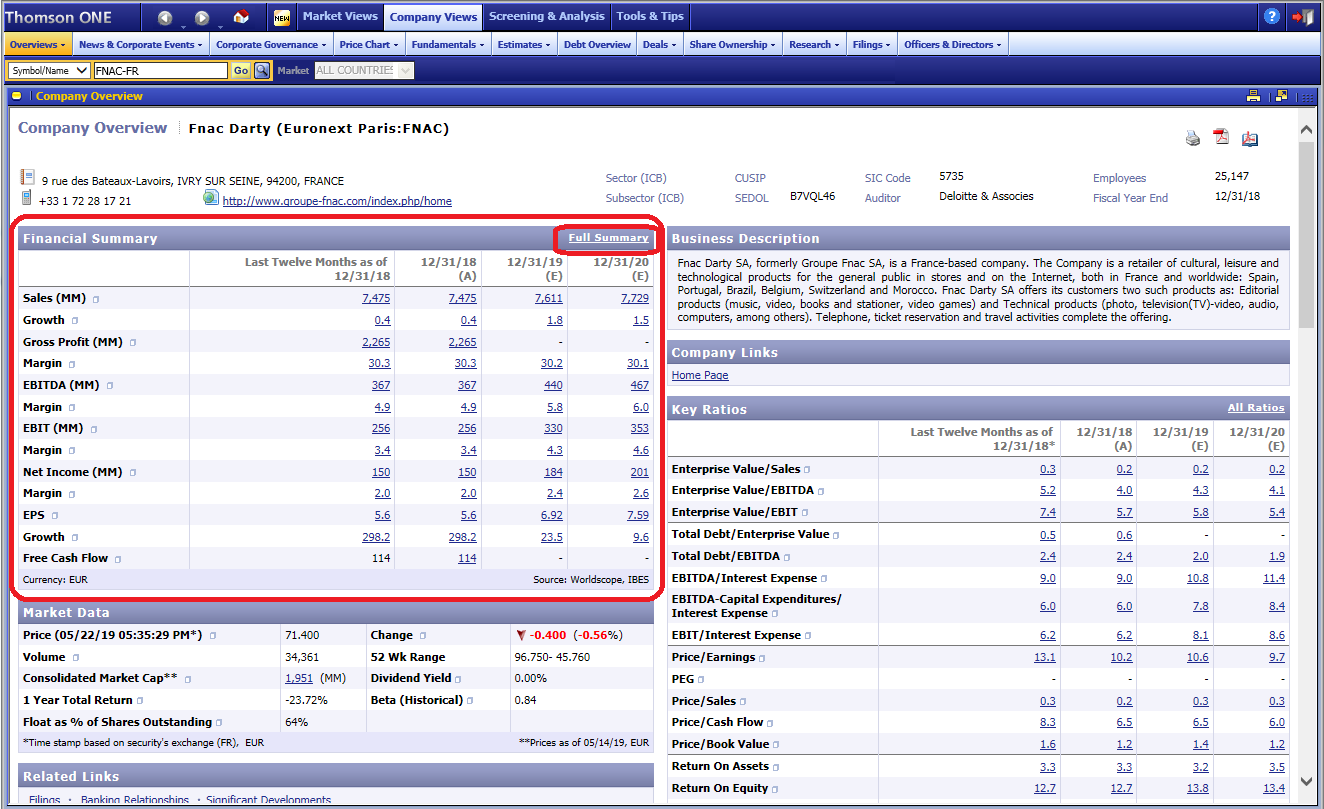Go back with the left arrow
Screen dimensions: 1324x809
(x=165, y=17)
